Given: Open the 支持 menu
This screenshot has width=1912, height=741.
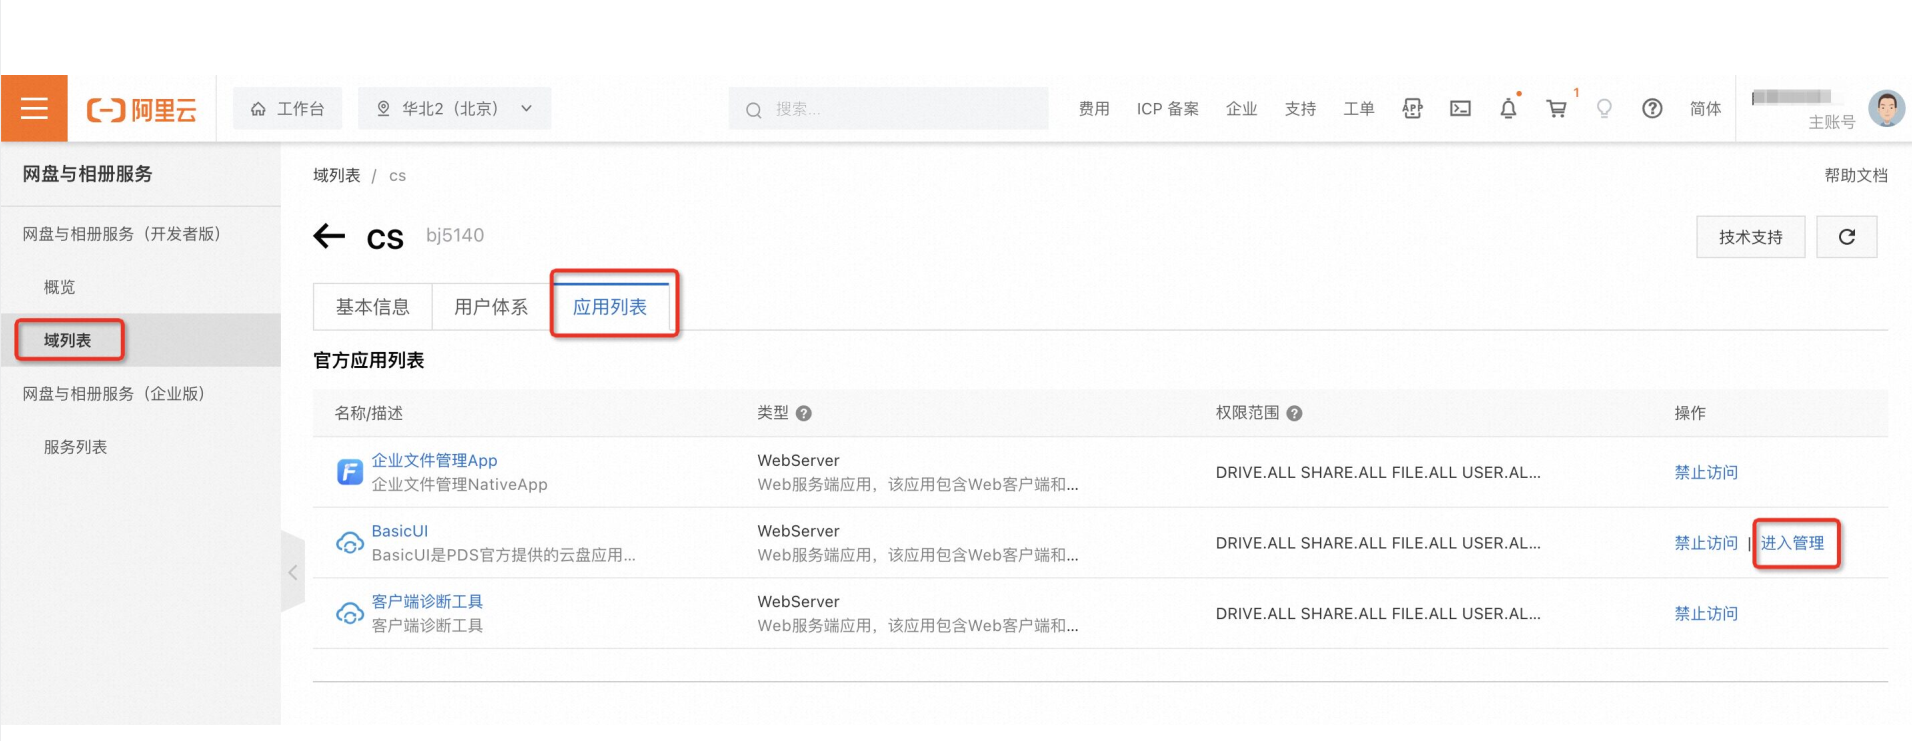Looking at the screenshot, I should point(1300,109).
